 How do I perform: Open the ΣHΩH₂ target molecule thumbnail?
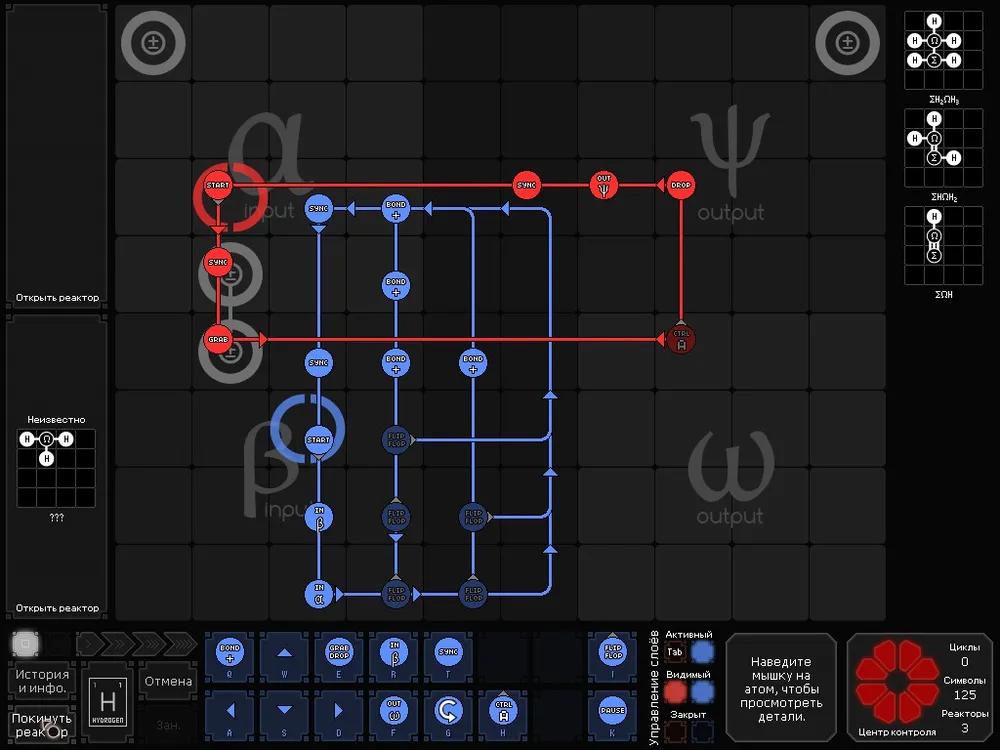(943, 148)
